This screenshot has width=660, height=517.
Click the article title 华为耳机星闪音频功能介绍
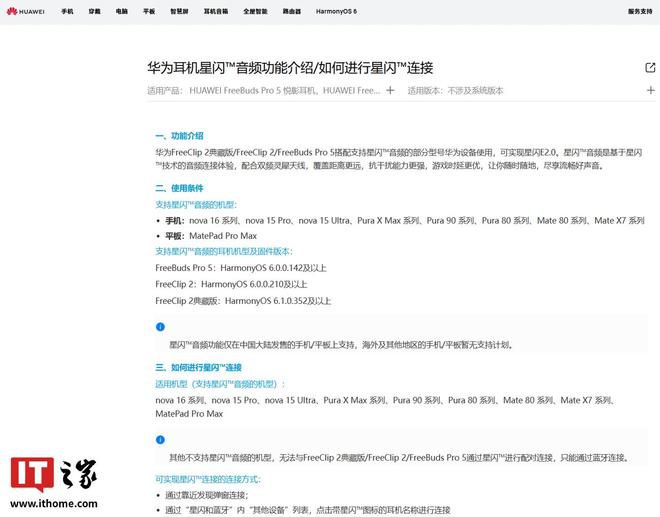point(290,68)
